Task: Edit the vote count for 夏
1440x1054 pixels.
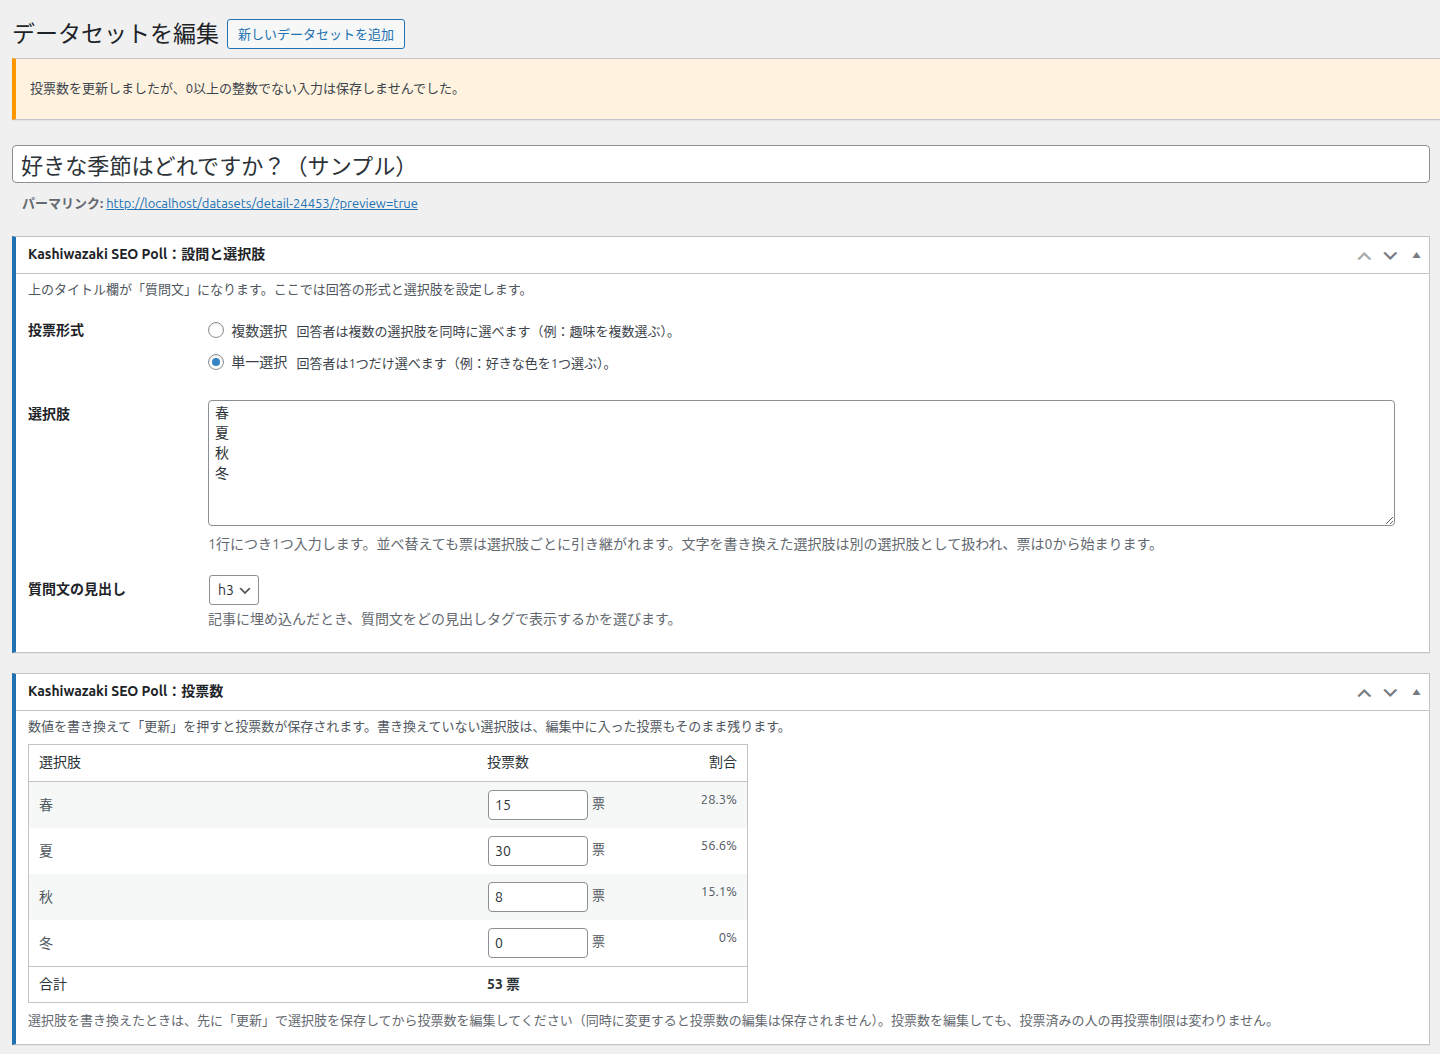Action: [538, 851]
